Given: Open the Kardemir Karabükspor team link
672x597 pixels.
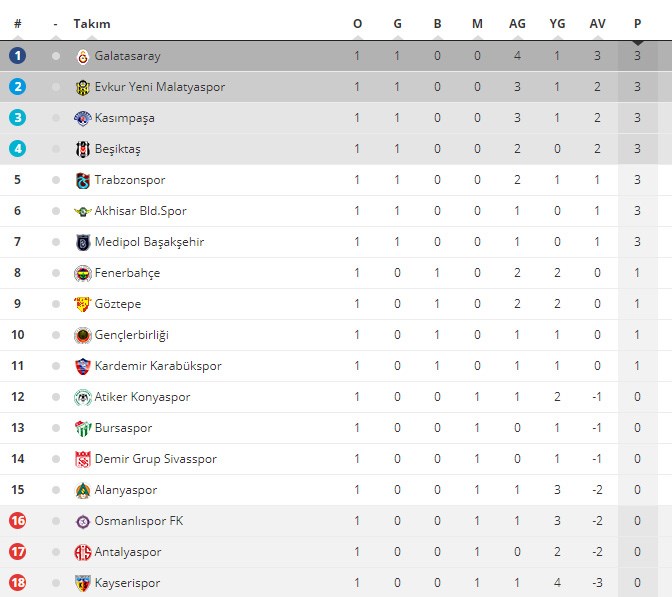Looking at the screenshot, I should (x=158, y=366).
